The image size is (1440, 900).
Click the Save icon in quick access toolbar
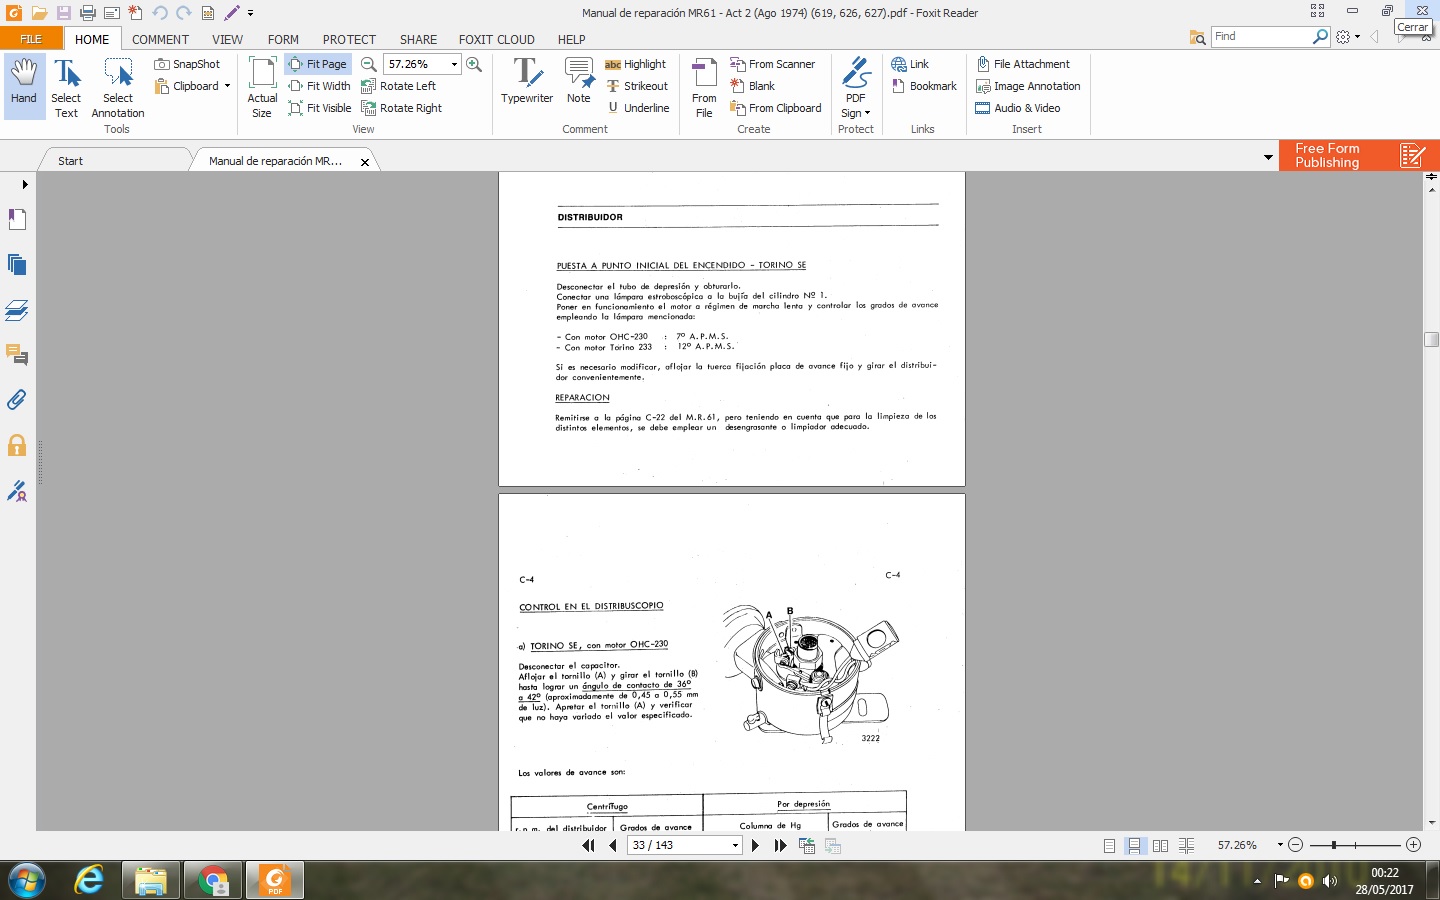[x=63, y=13]
